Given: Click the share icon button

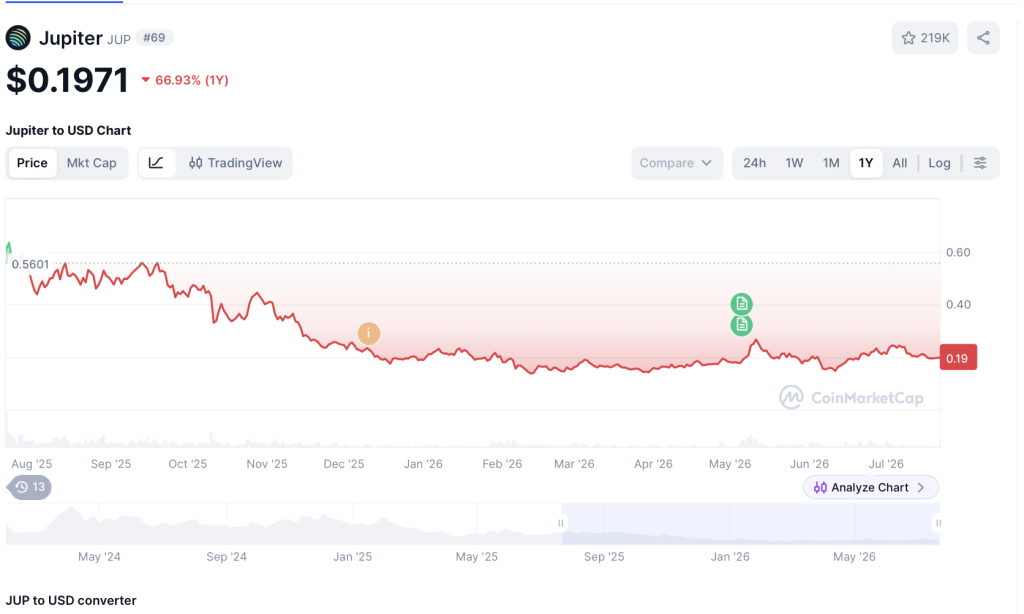Looking at the screenshot, I should 983,38.
